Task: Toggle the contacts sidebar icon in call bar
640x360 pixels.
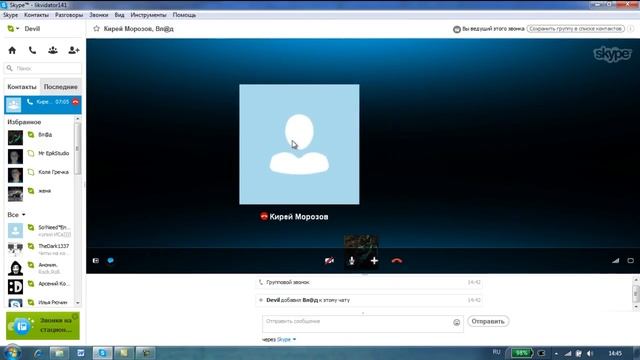Action: (x=96, y=260)
